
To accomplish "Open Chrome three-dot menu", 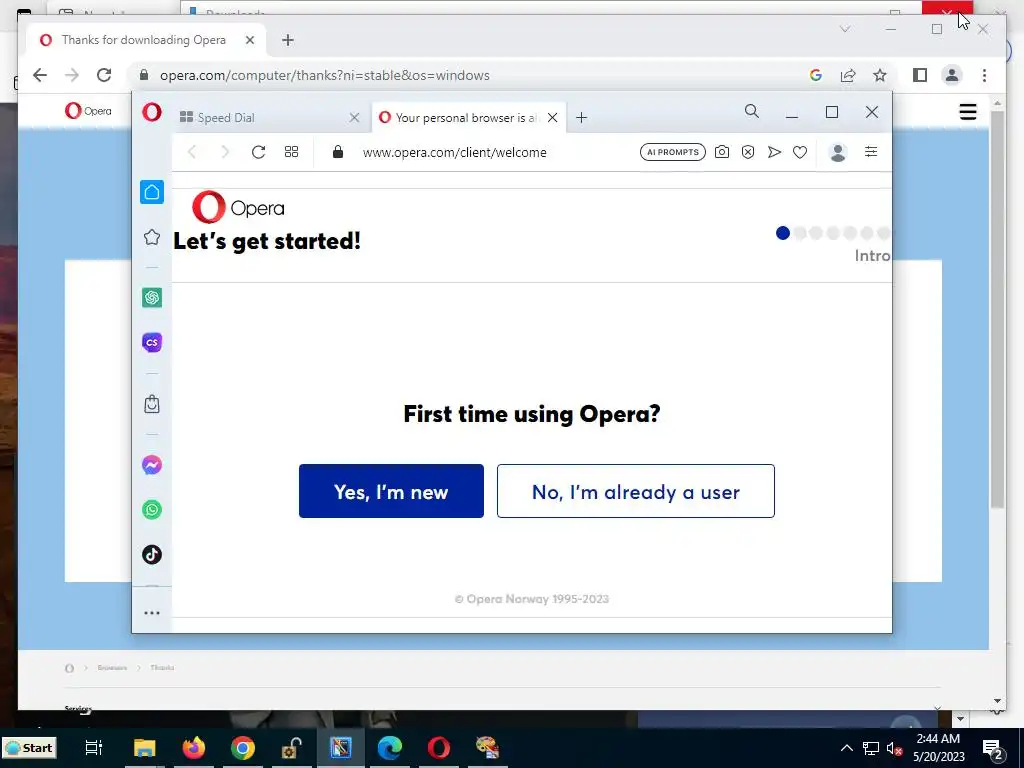I will pyautogui.click(x=984, y=75).
